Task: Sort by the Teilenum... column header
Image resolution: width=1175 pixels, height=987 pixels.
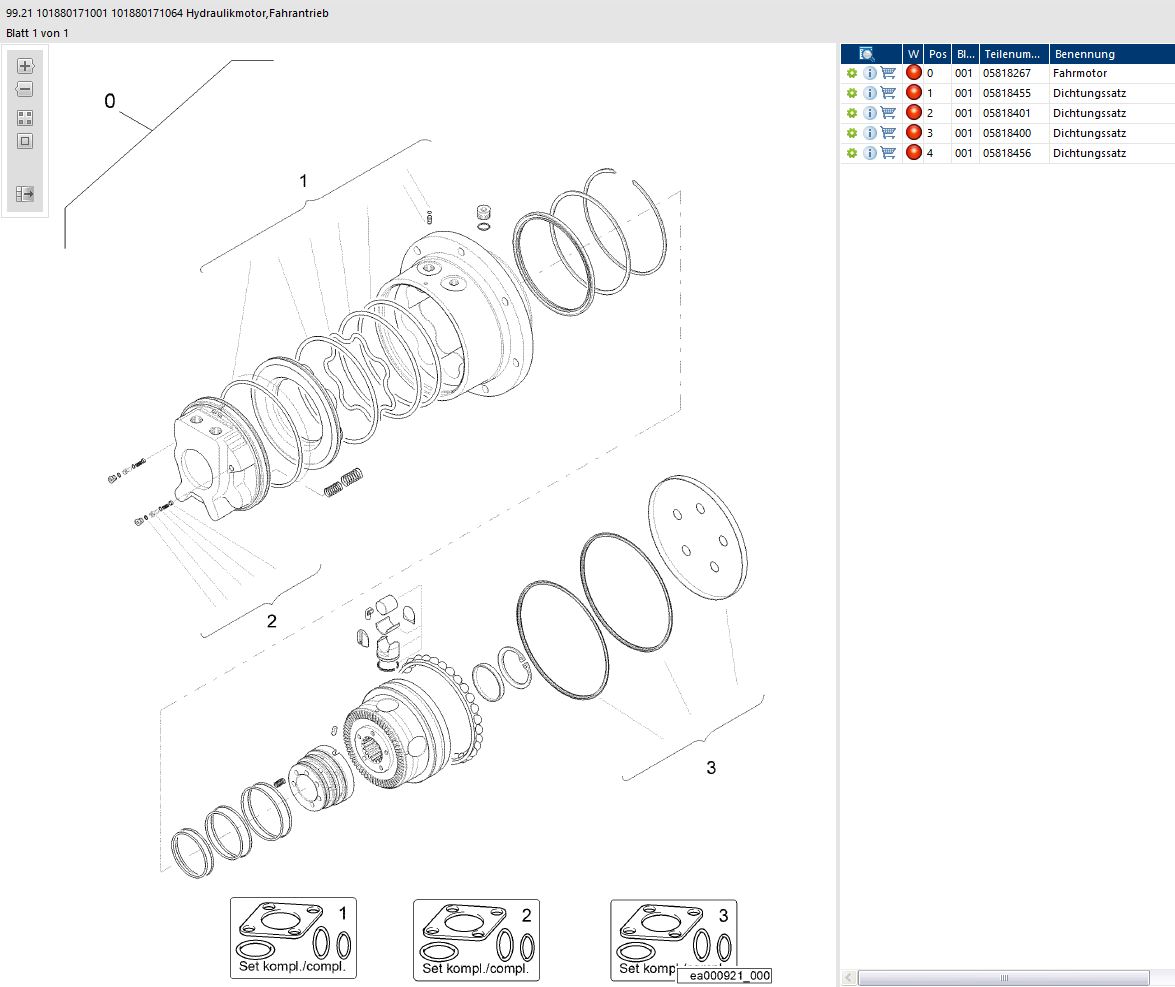Action: coord(1014,54)
